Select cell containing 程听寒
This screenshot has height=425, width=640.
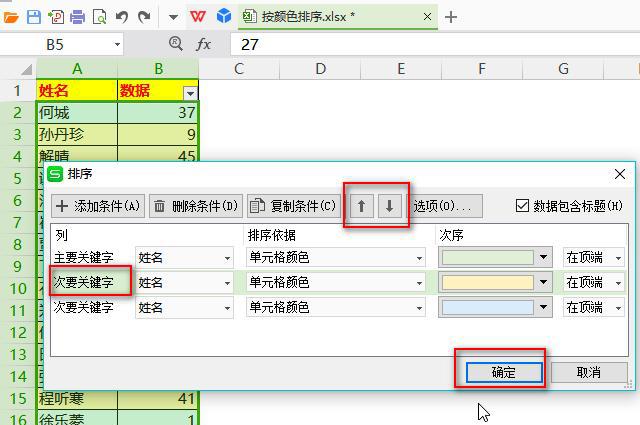click(77, 398)
